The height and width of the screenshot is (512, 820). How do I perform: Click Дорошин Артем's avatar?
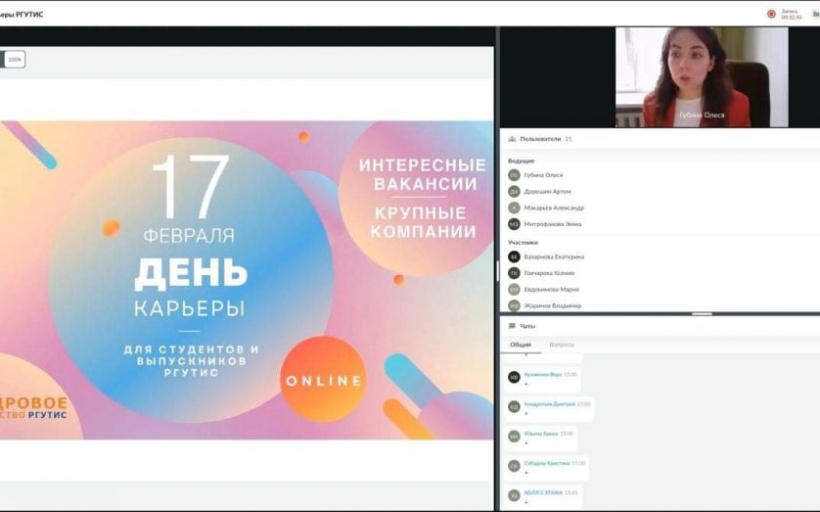click(x=514, y=191)
